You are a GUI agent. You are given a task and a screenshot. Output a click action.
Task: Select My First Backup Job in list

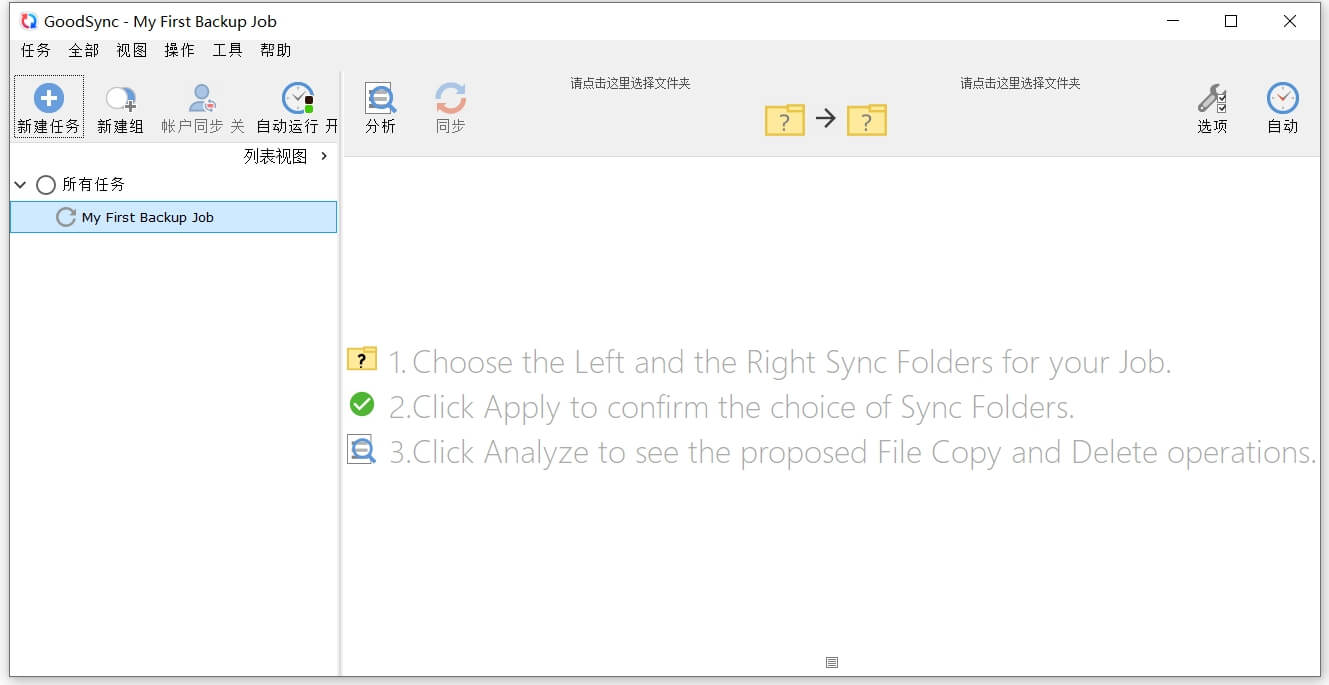pos(173,217)
